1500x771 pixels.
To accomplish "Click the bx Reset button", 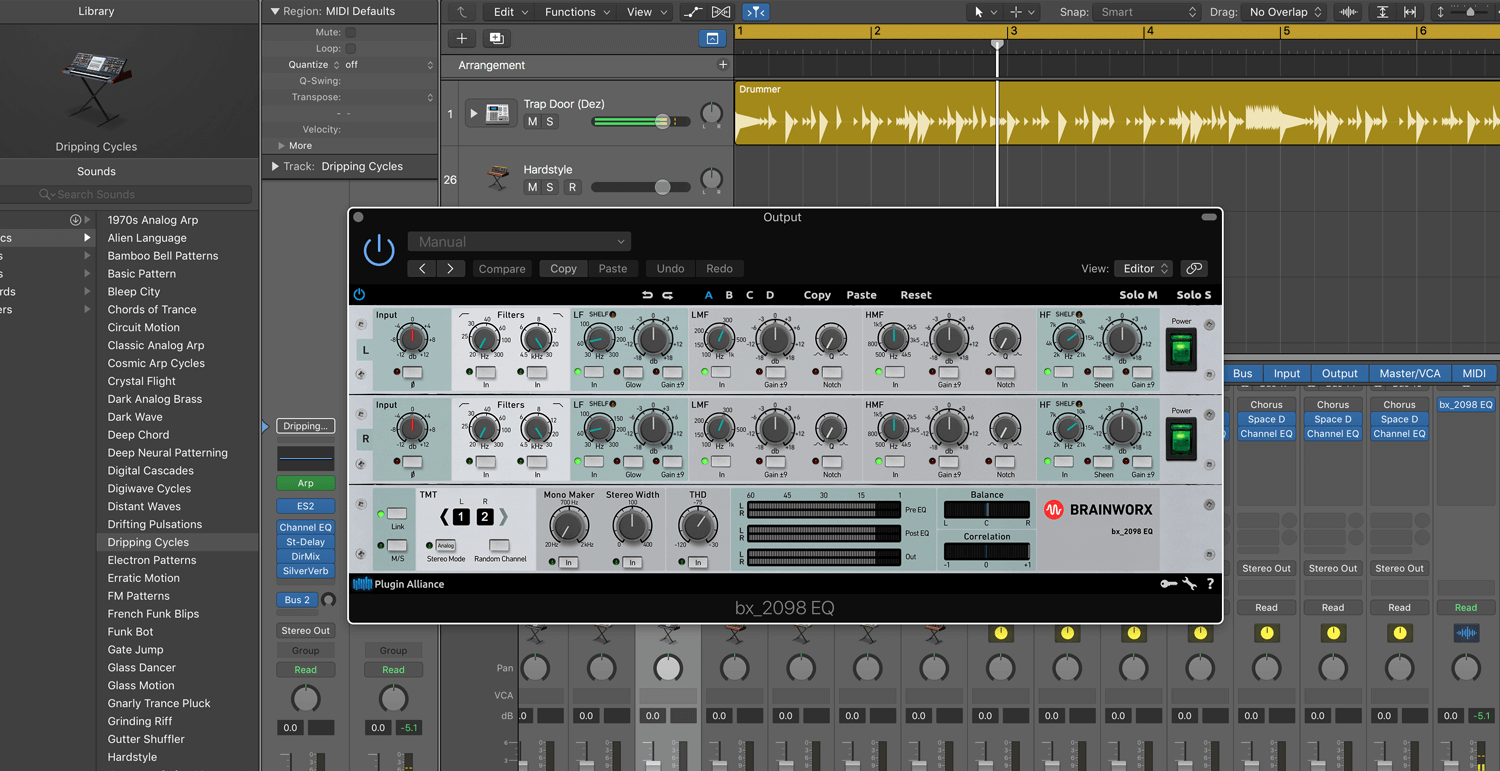I will click(915, 295).
